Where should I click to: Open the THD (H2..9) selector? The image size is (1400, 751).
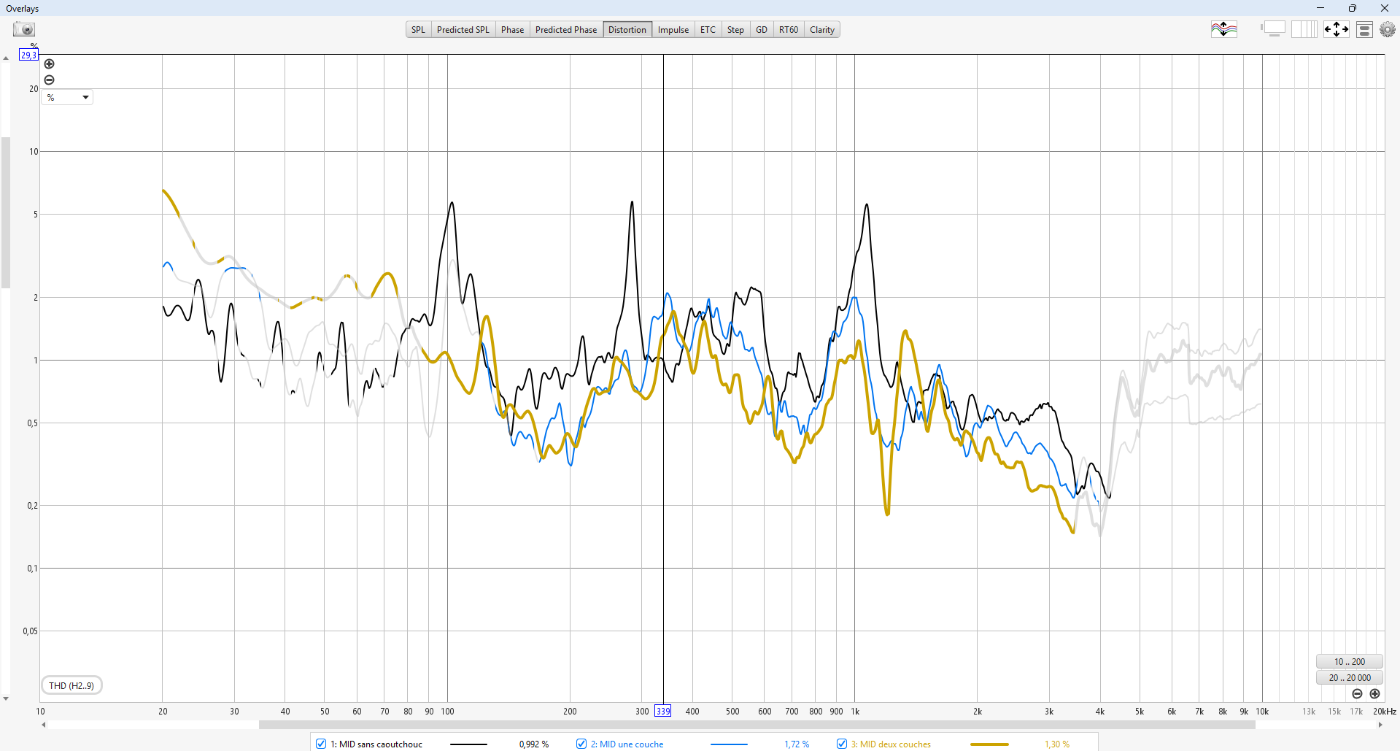pyautogui.click(x=70, y=685)
